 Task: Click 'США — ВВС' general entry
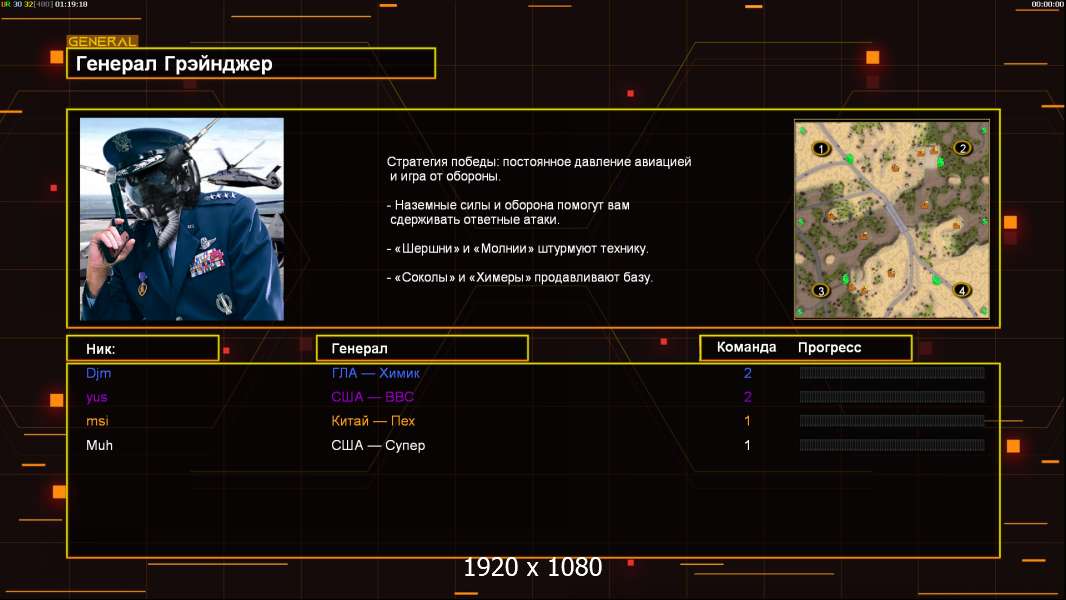[x=373, y=397]
